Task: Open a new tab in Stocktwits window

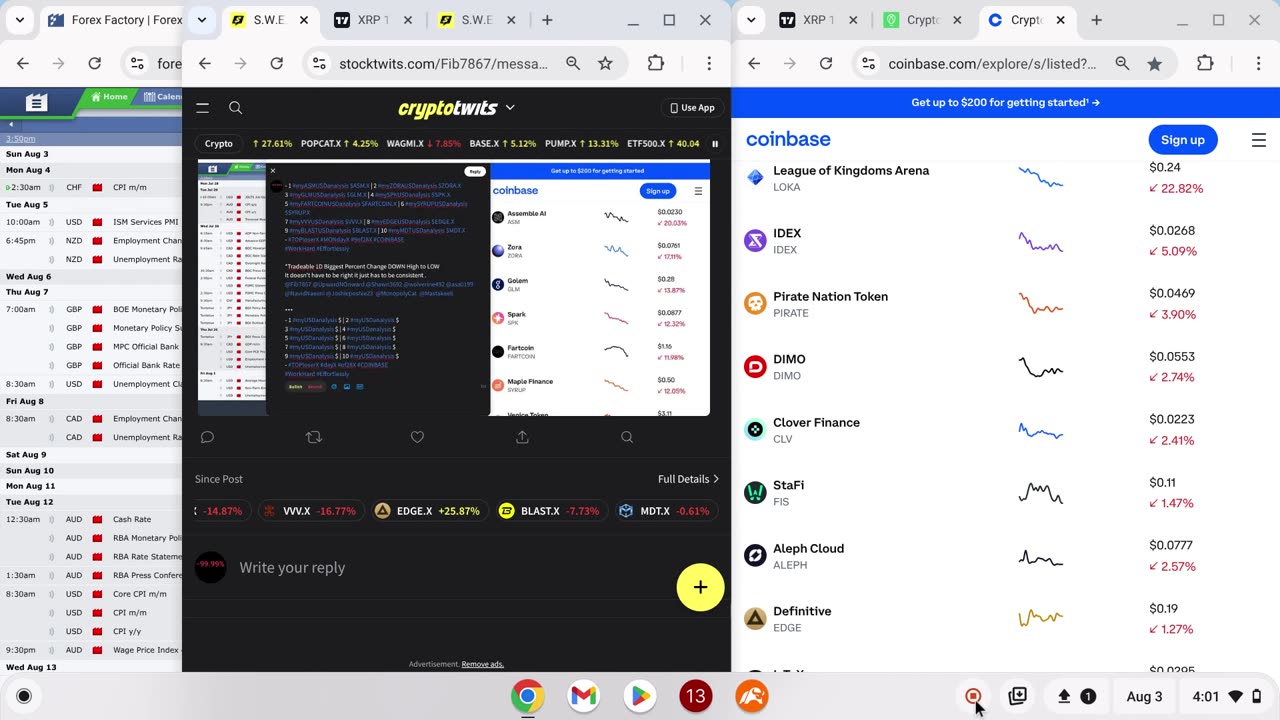Action: [x=547, y=20]
